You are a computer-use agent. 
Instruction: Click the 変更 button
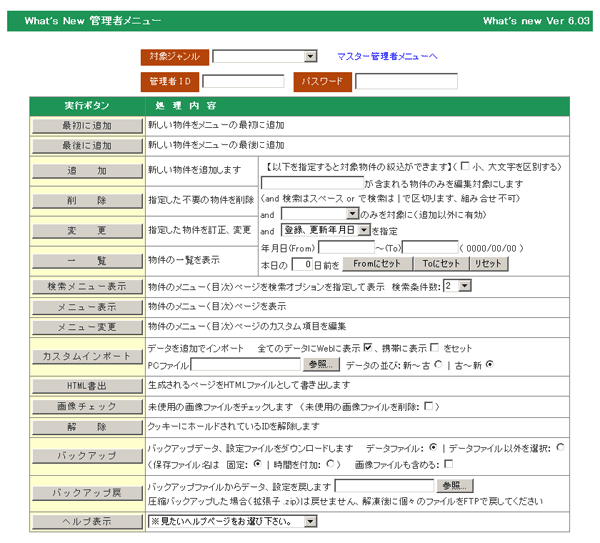[x=87, y=231]
